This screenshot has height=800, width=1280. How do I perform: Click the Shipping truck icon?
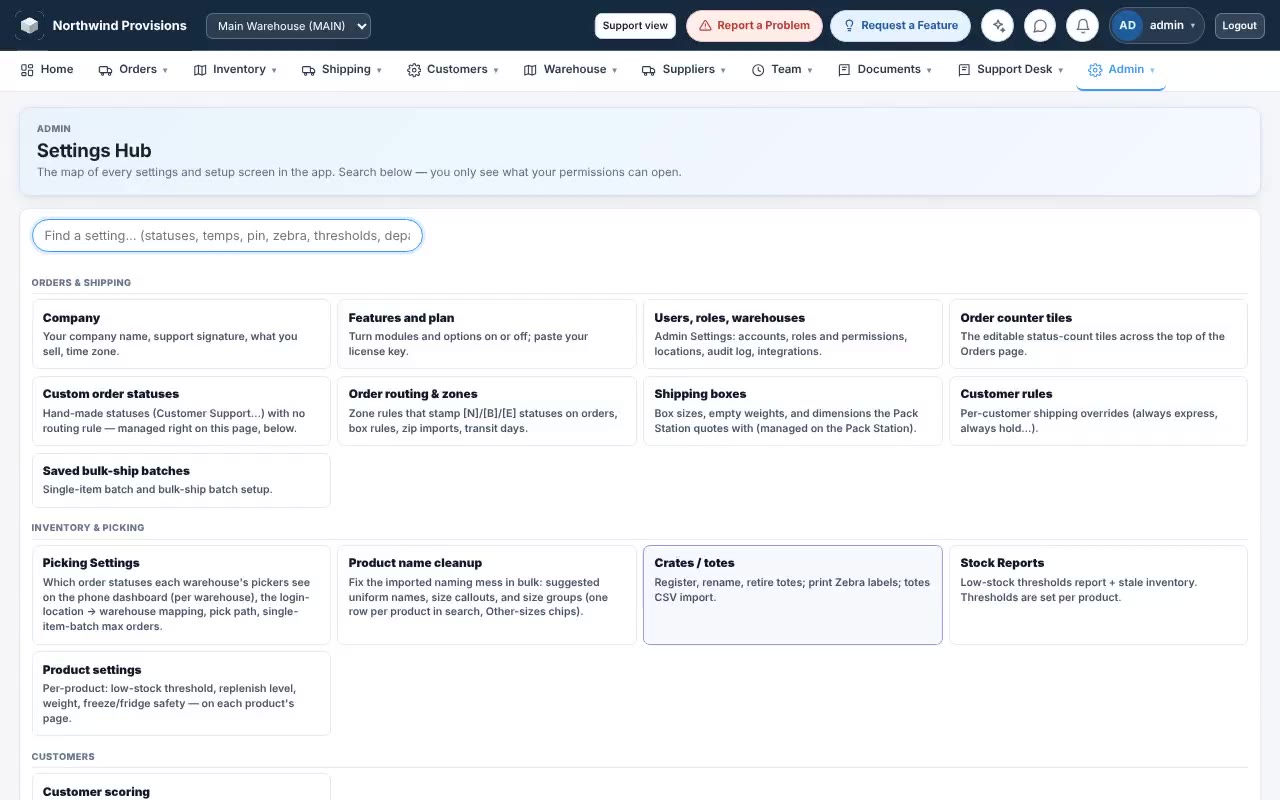[x=309, y=70]
